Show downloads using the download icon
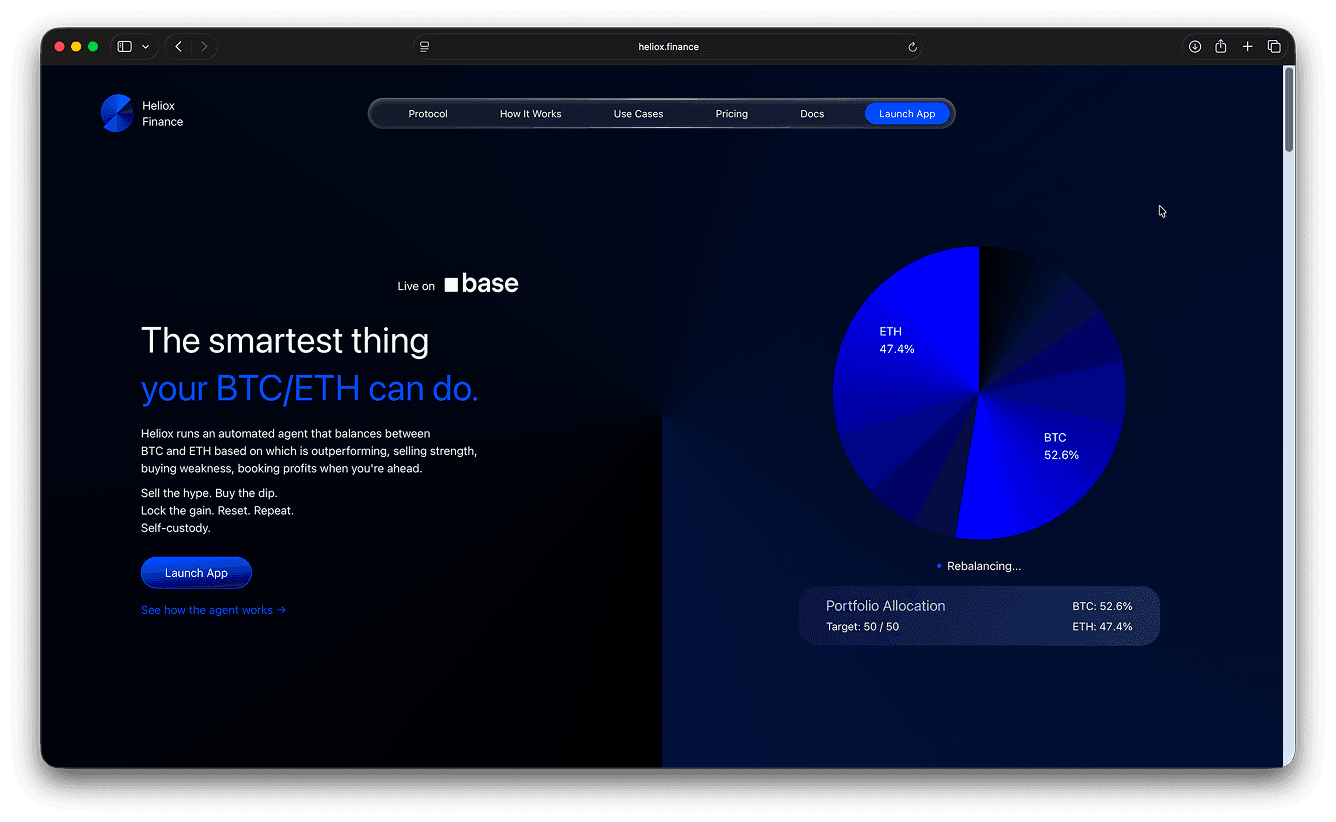Image resolution: width=1336 pixels, height=822 pixels. 1195,47
